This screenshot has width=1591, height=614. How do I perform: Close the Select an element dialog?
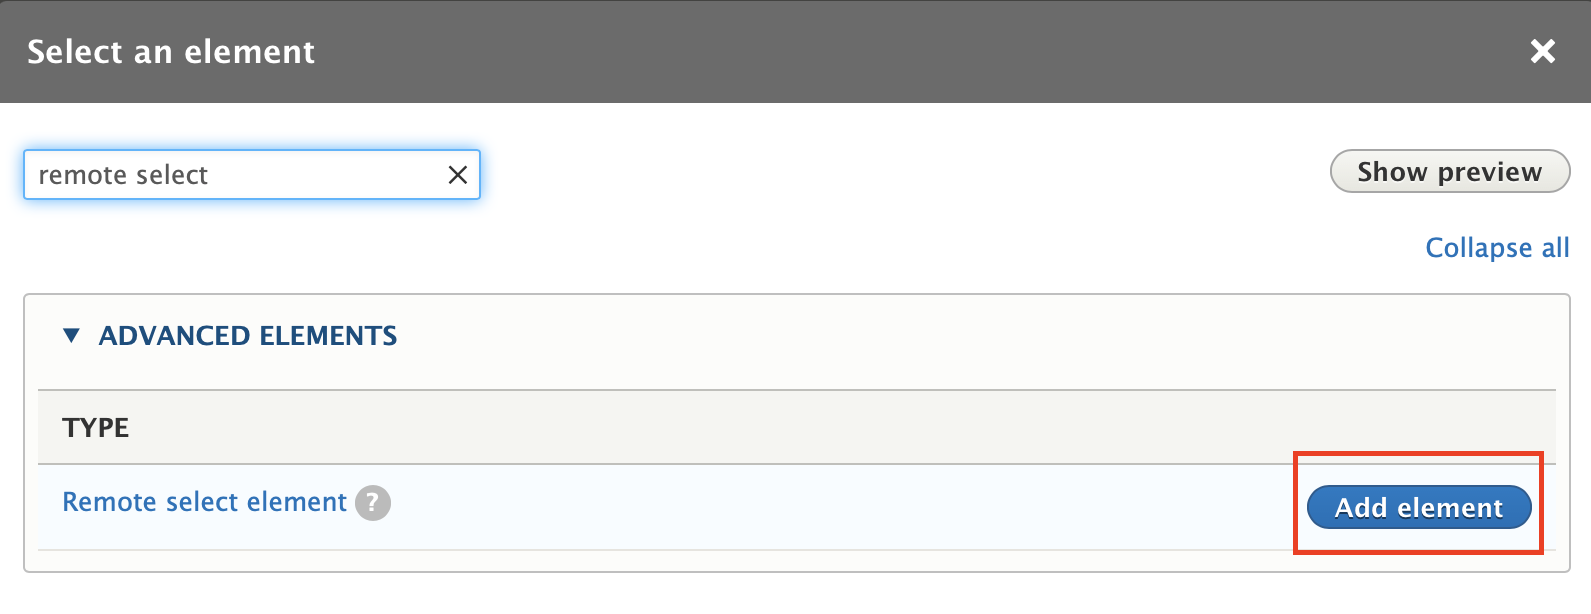(x=1542, y=51)
